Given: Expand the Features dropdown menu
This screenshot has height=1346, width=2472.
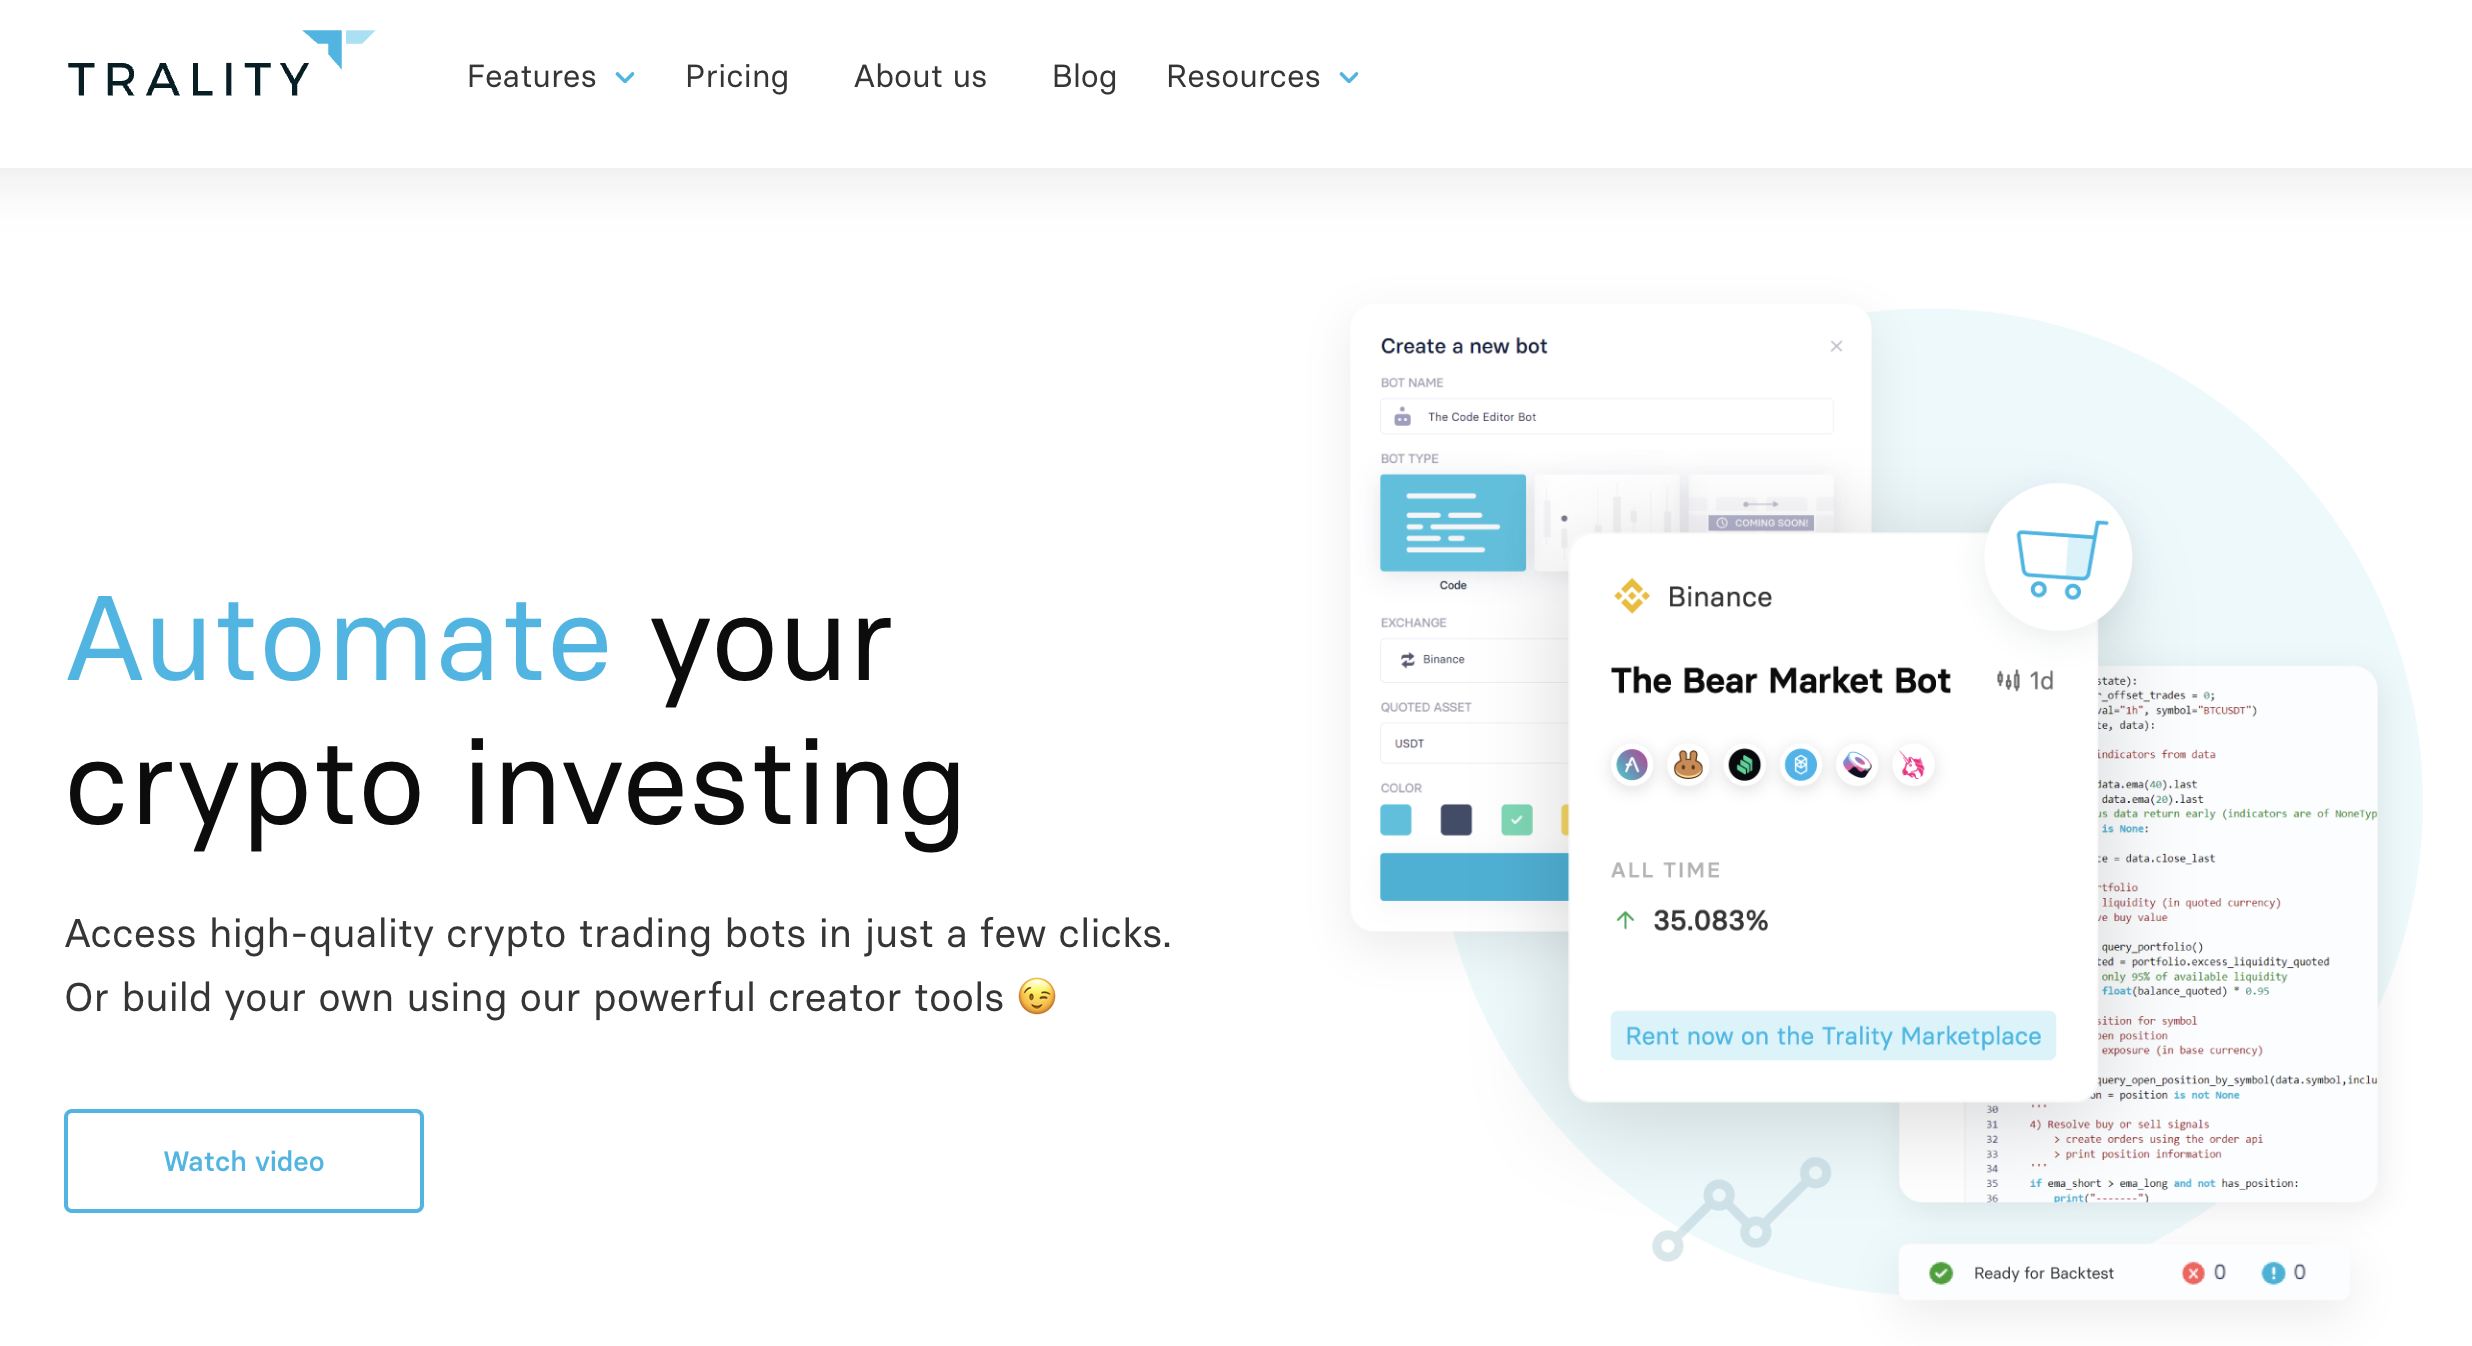Looking at the screenshot, I should tap(548, 76).
